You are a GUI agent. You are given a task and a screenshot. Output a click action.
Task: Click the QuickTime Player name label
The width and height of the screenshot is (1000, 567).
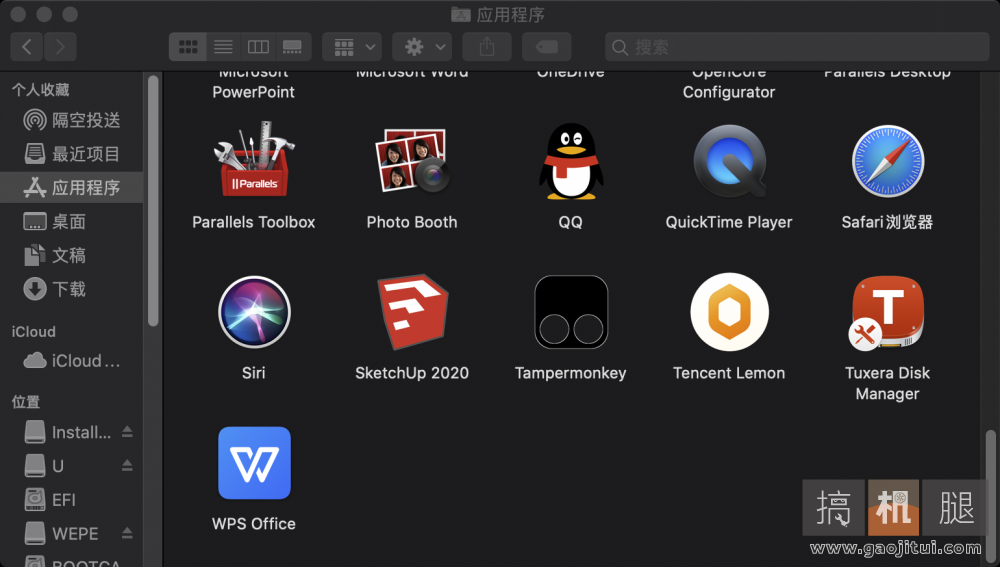(x=729, y=222)
